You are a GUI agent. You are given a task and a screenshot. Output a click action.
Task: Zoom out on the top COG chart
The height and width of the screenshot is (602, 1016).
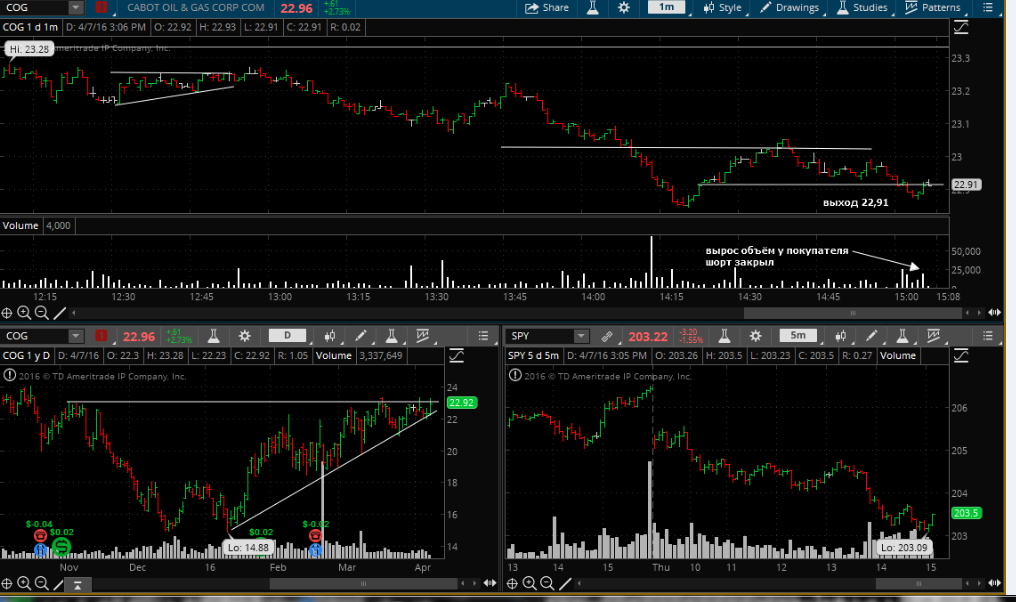point(41,313)
